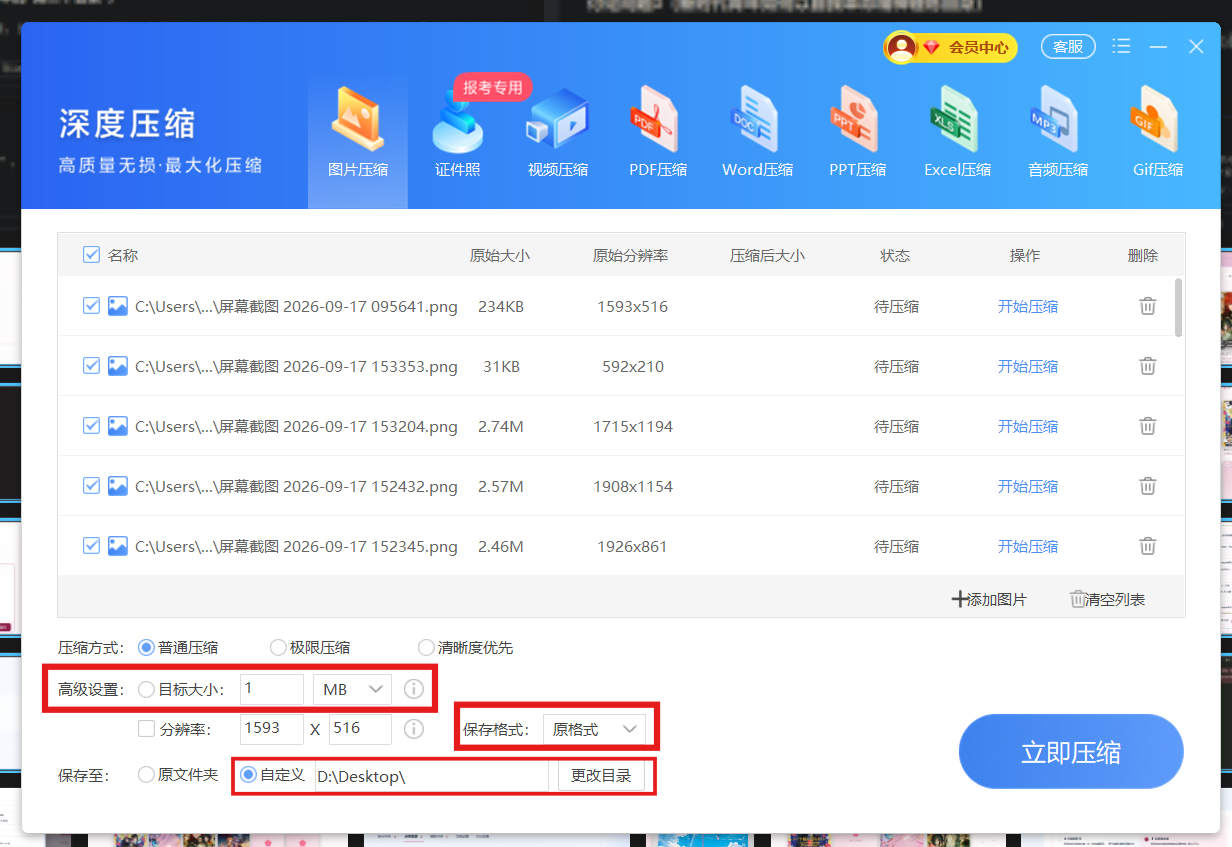Open the hamburger menu icon
The height and width of the screenshot is (847, 1232).
1121,47
